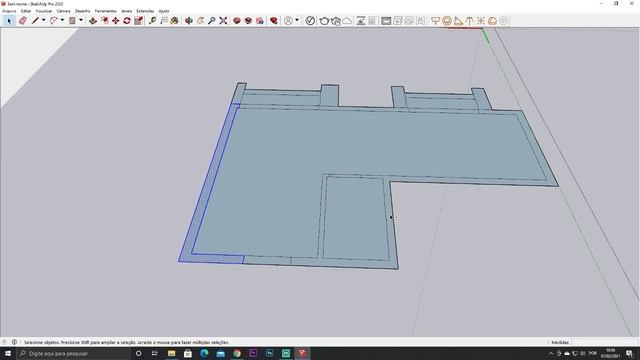Click the orange triangle ruler plugin icon
Image resolution: width=640 pixels, height=360 pixels.
[x=458, y=20]
